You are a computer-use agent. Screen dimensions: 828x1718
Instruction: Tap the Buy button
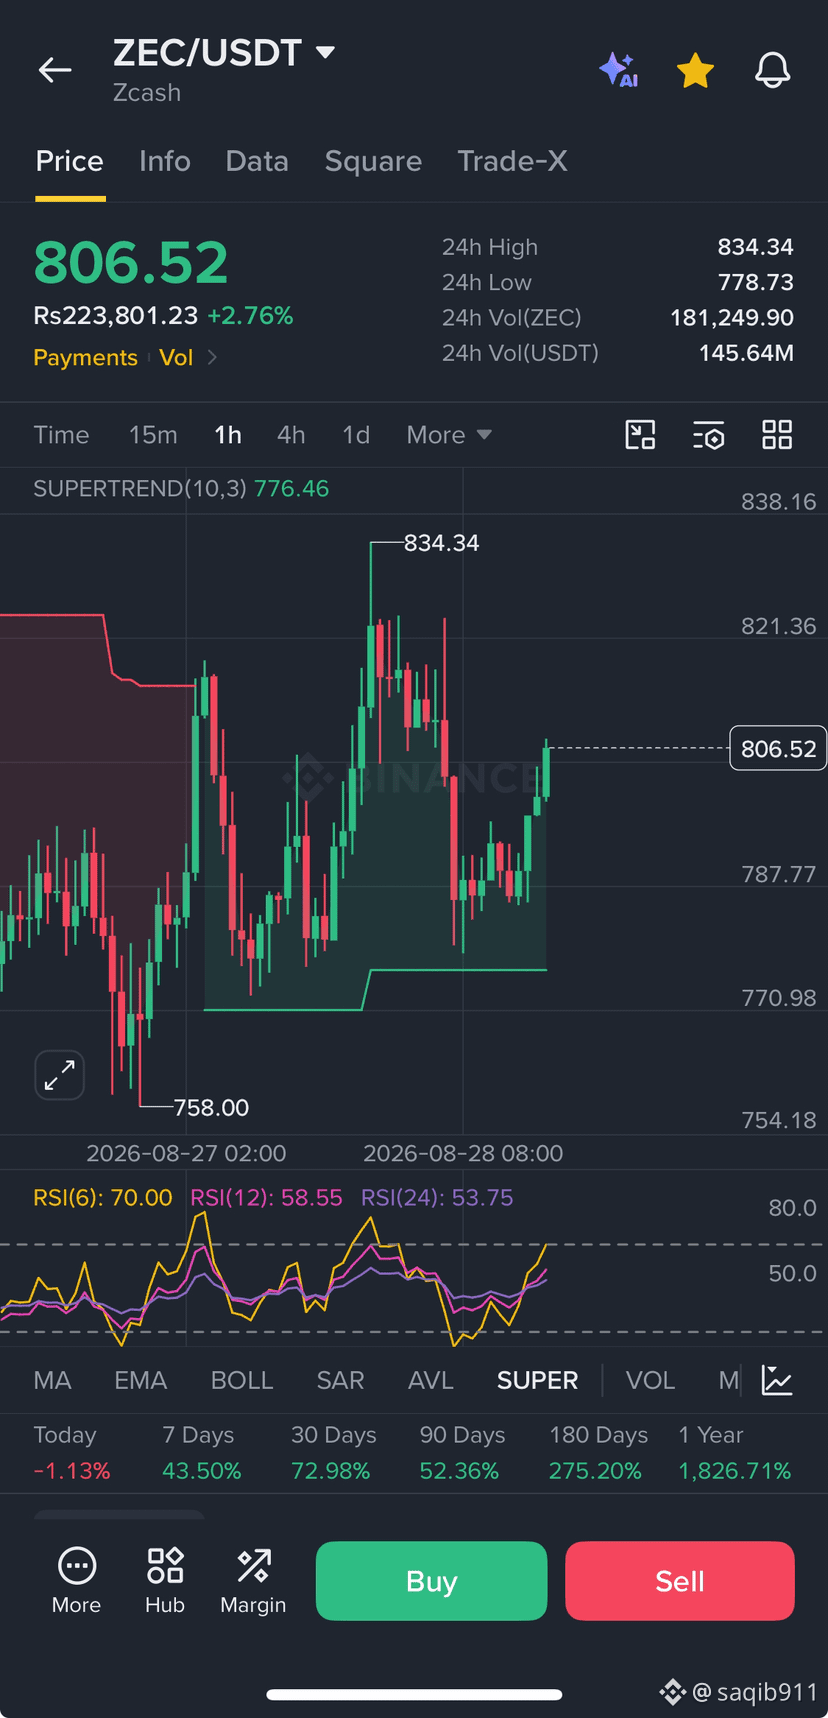click(x=431, y=1581)
